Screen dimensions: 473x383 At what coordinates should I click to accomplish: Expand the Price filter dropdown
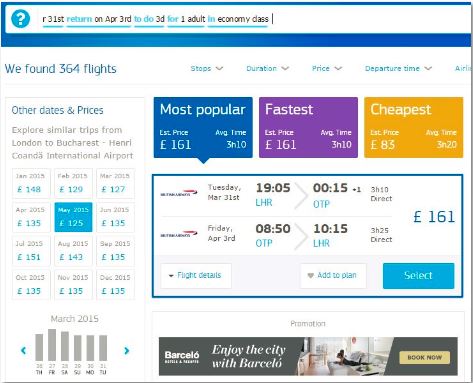pos(327,68)
